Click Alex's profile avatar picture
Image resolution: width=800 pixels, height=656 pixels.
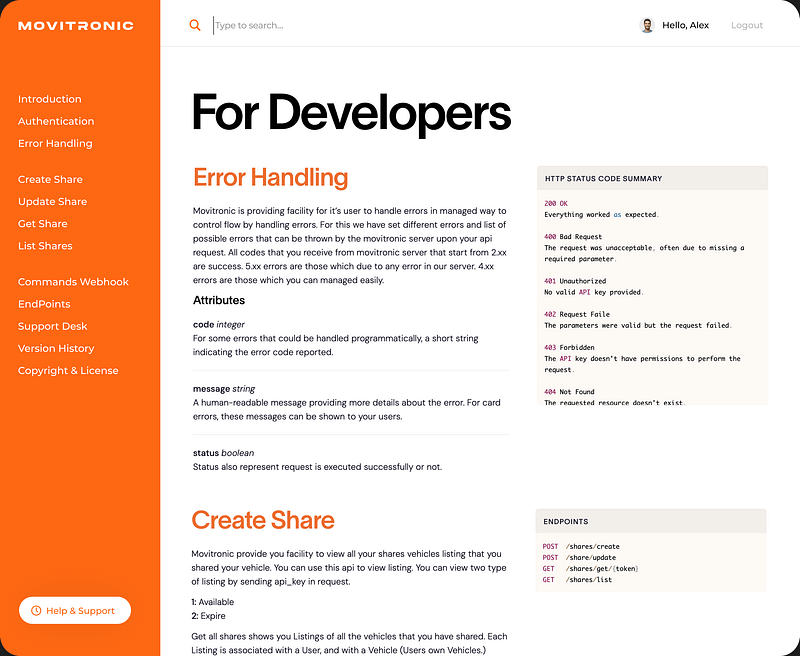pyautogui.click(x=647, y=25)
